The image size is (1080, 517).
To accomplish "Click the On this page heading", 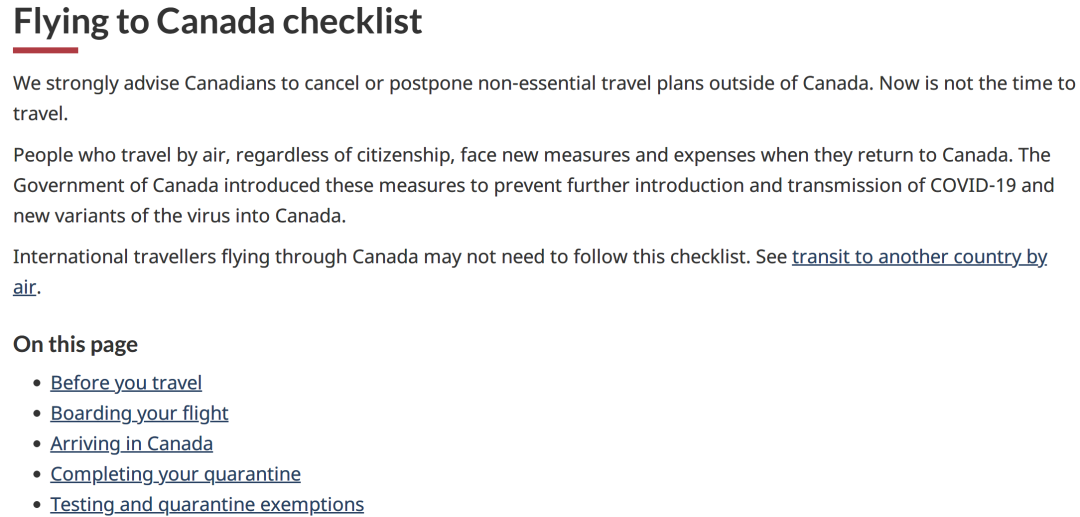I will 75,344.
